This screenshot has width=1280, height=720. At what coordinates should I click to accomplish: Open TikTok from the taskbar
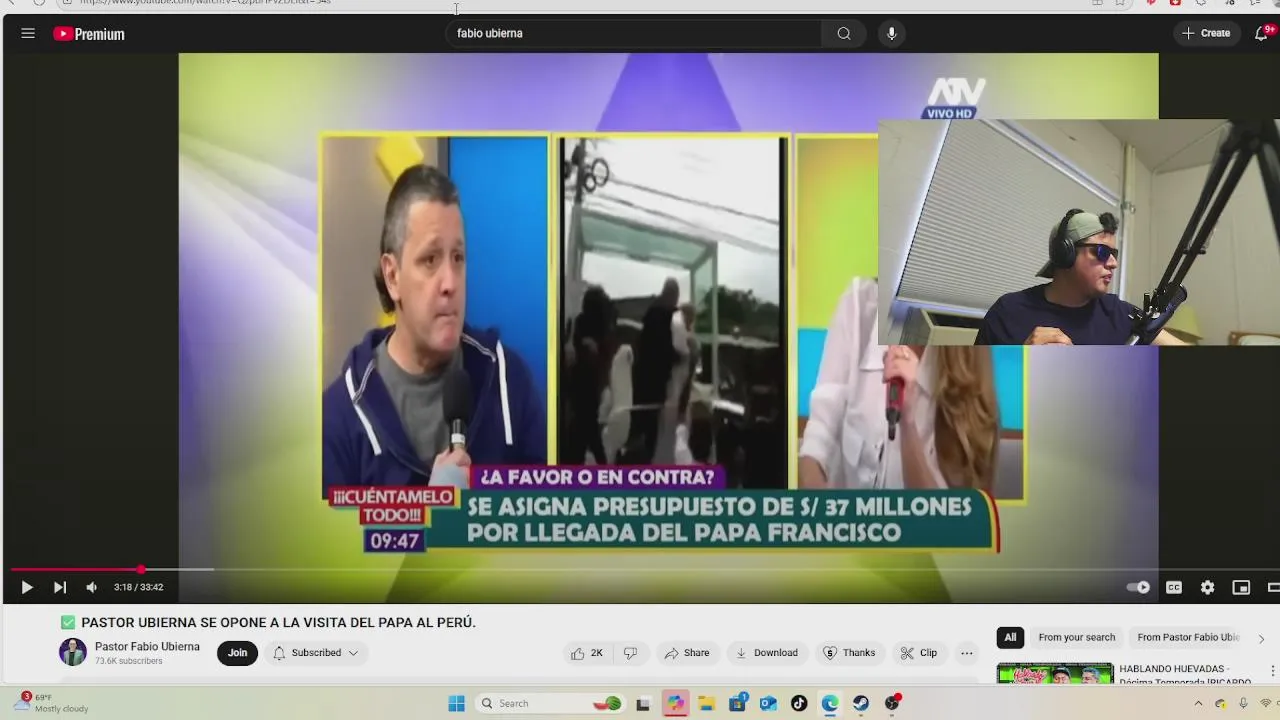(x=799, y=704)
